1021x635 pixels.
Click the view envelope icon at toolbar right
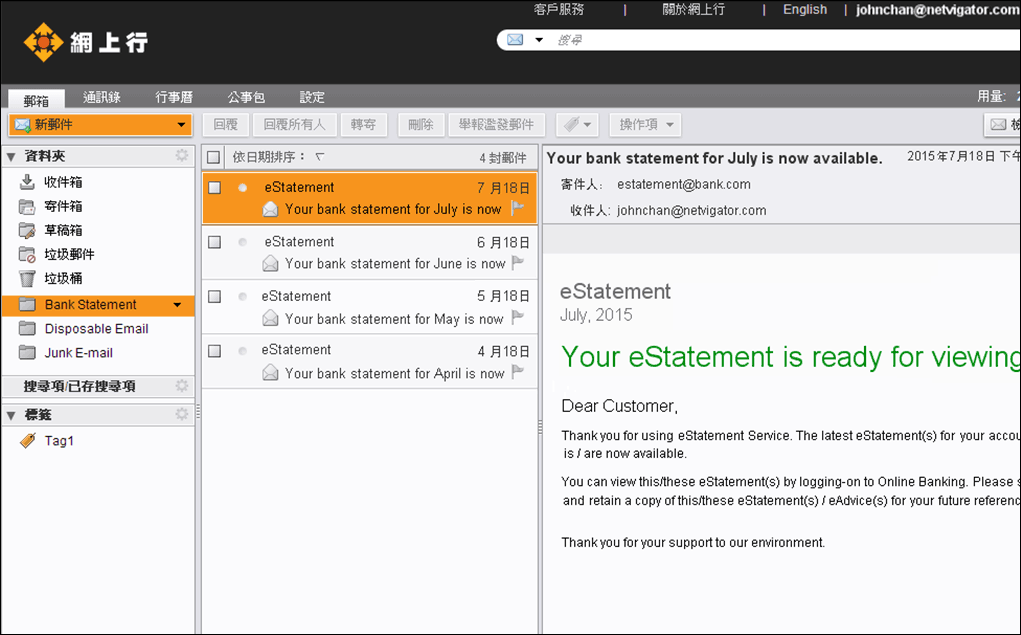point(998,124)
